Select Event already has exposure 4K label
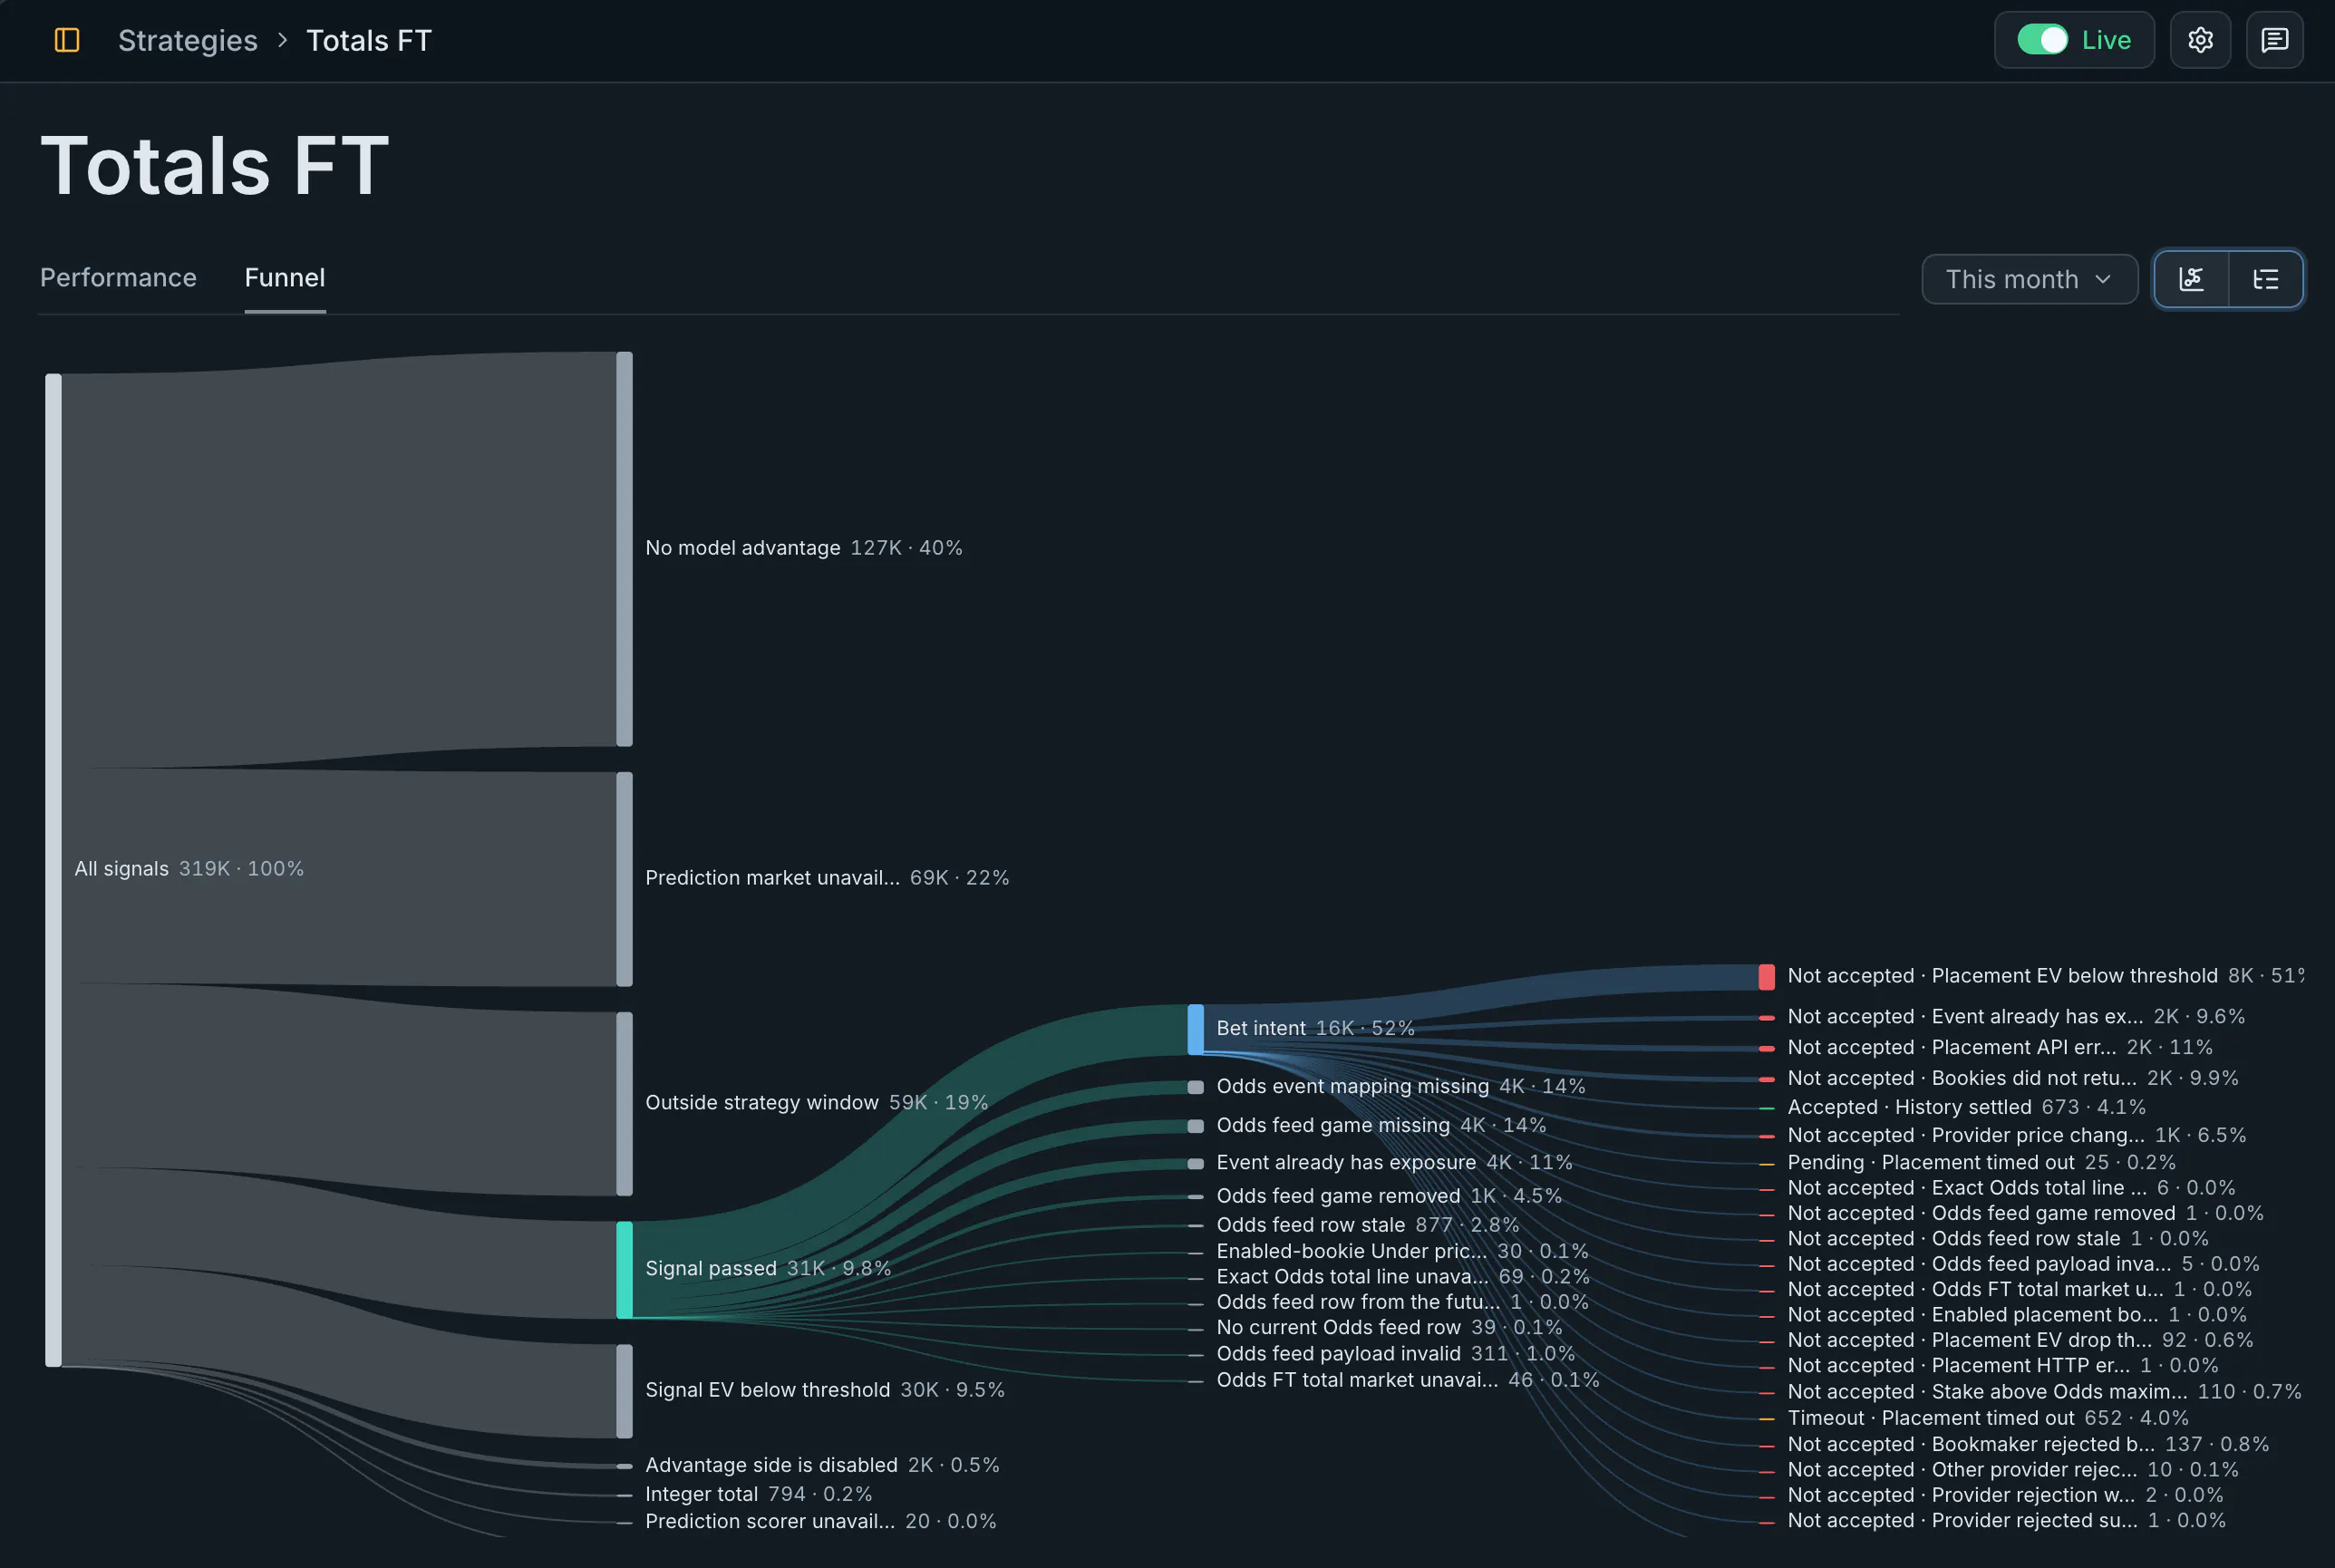Screen dimensions: 2335x1568 (x=1394, y=1162)
